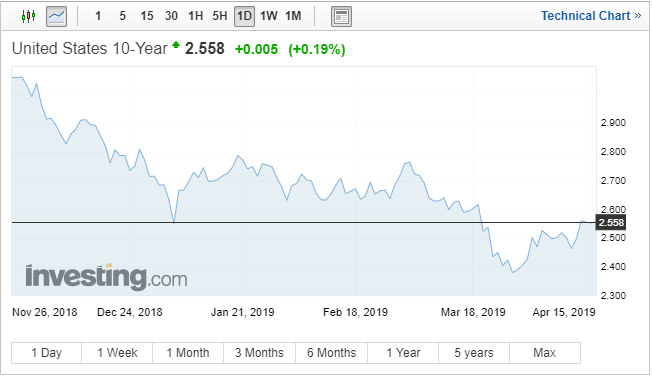Click the 2.558 current price marker
652x377 pixels.
click(x=610, y=223)
